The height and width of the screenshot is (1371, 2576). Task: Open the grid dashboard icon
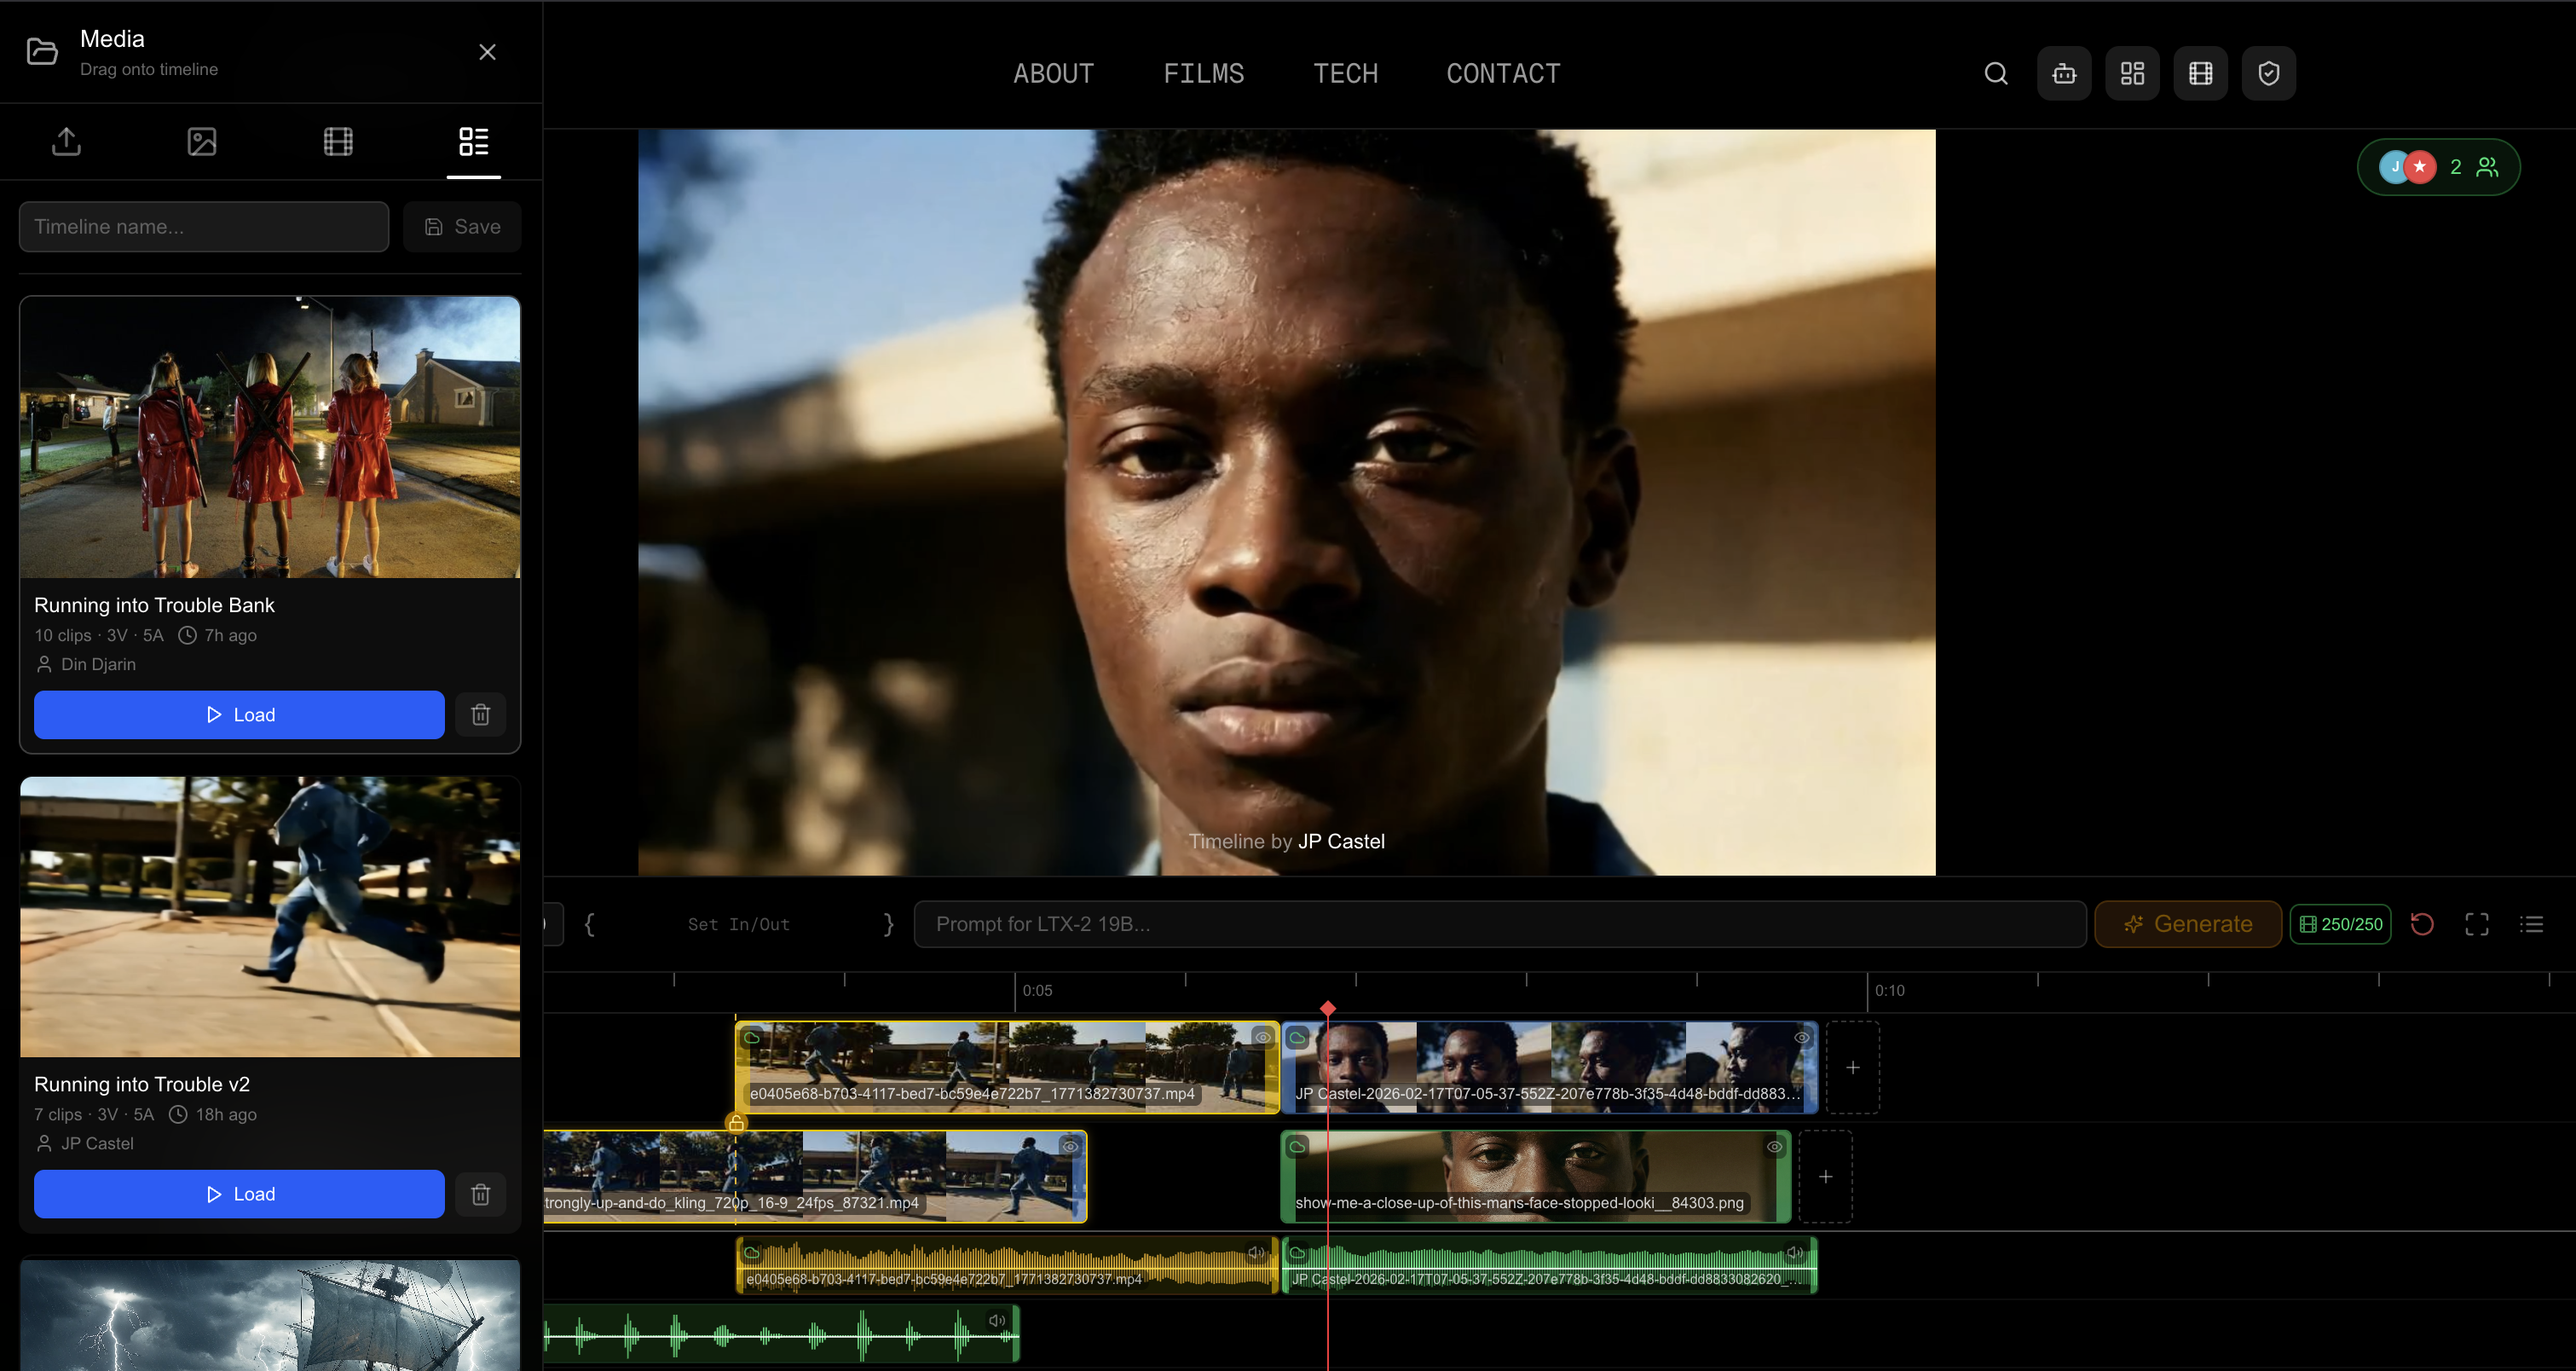2131,73
